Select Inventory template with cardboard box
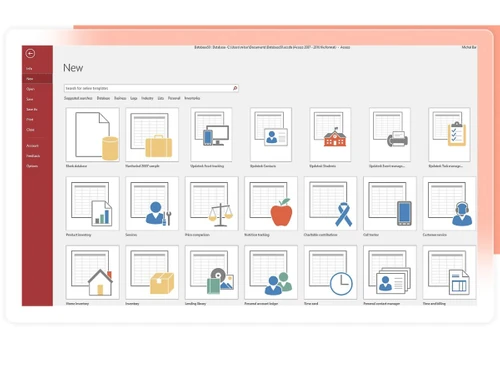The image size is (500, 375). [x=152, y=272]
